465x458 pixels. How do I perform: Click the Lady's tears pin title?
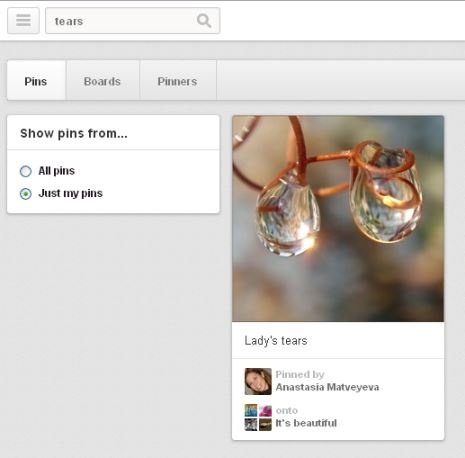click(x=276, y=341)
